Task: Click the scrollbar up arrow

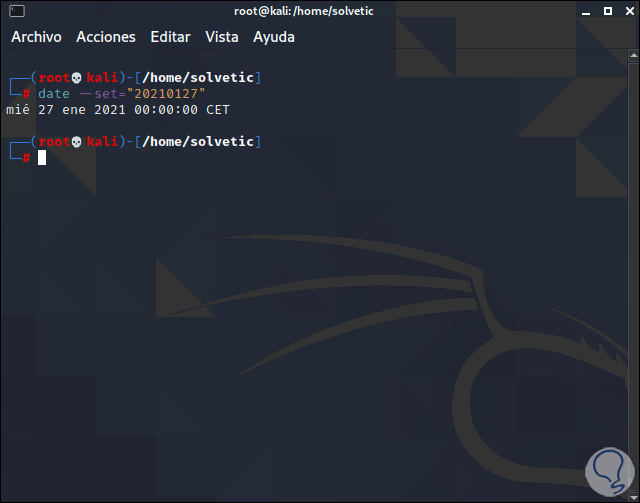Action: [633, 56]
